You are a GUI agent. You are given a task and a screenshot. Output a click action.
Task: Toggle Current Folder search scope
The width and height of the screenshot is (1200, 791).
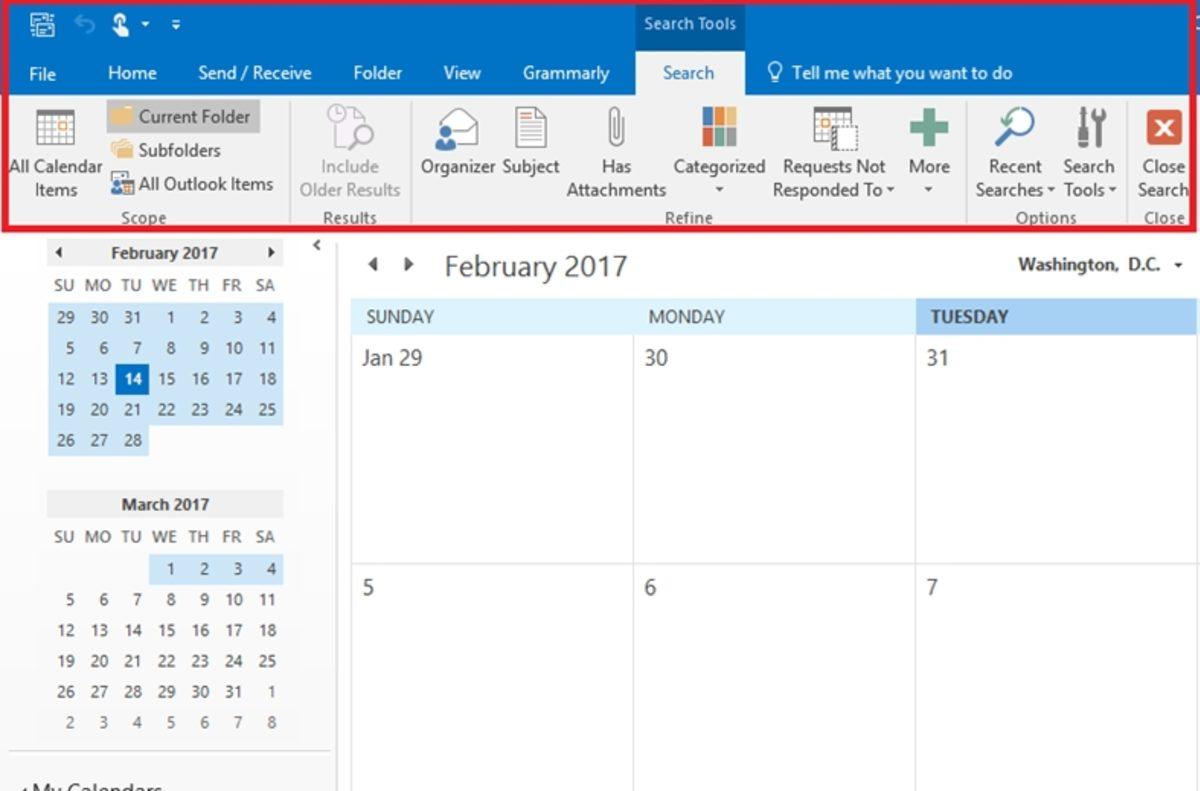pyautogui.click(x=182, y=116)
